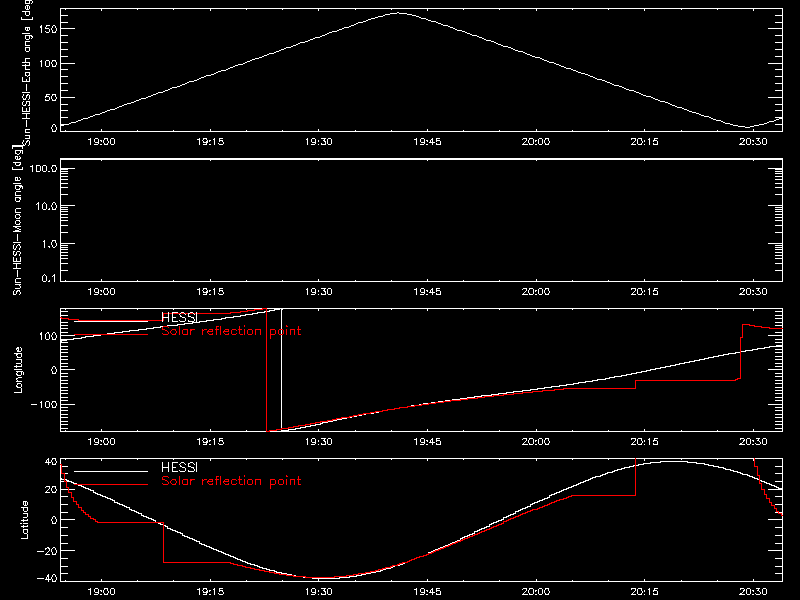Screen dimensions: 800x600
Task: Click 19:00 under the Earth angle plot
Action: (x=102, y=141)
